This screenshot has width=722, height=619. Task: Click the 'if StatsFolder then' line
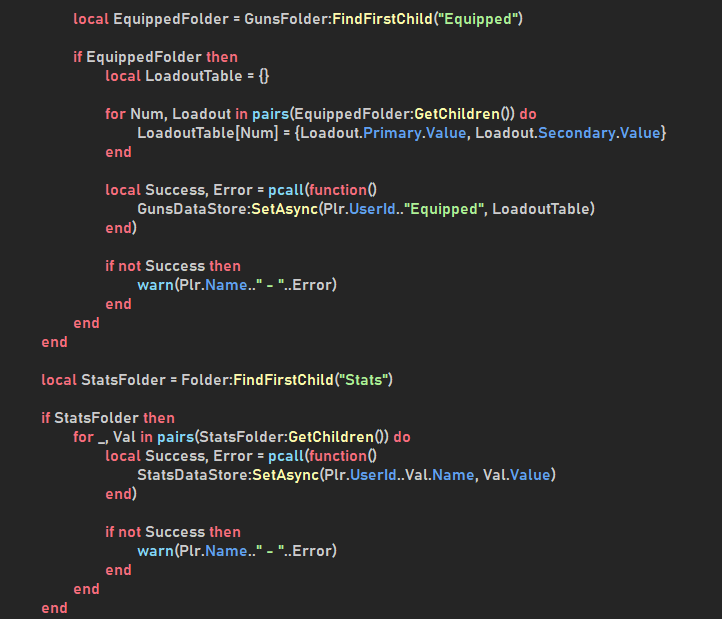pyautogui.click(x=108, y=418)
